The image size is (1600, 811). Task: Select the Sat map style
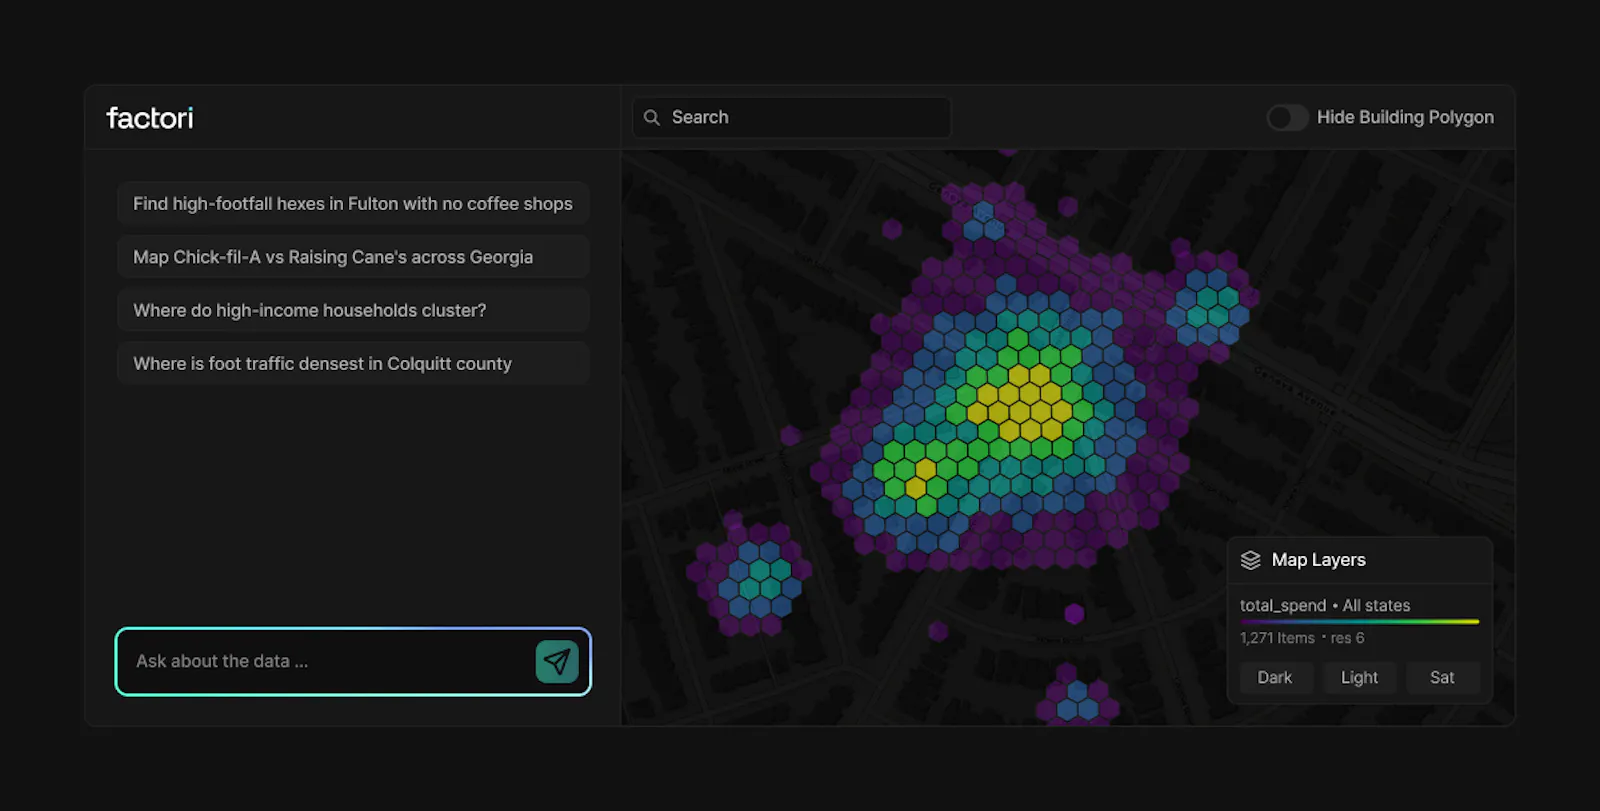[1442, 677]
